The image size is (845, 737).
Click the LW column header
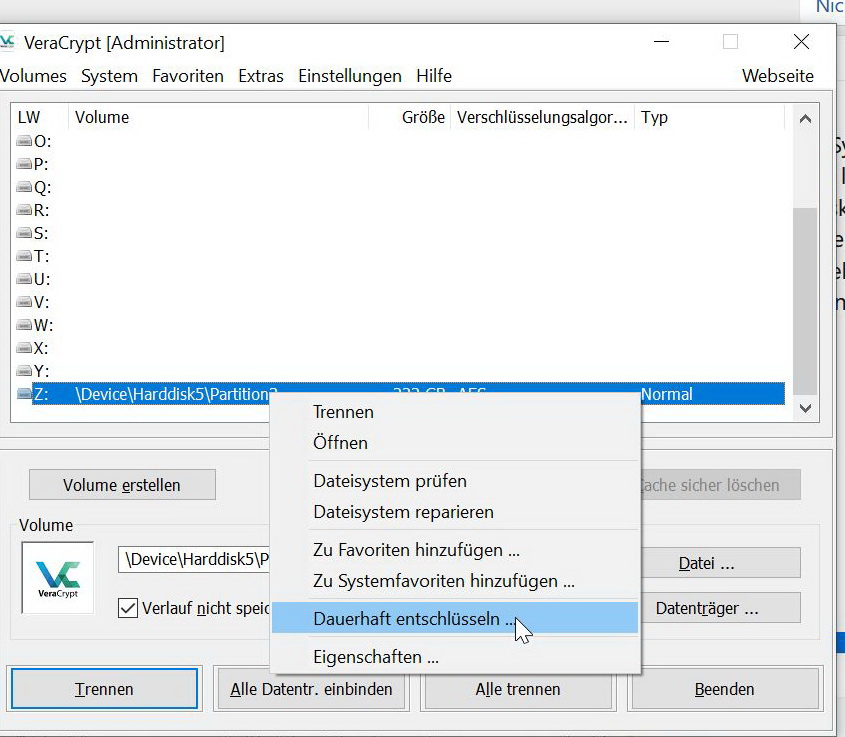tap(39, 117)
